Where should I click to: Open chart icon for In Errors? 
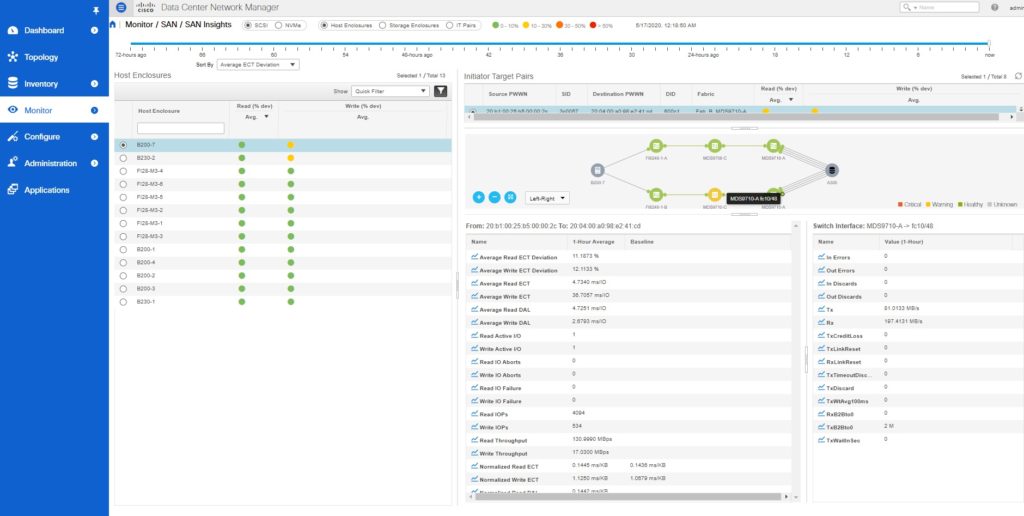(821, 257)
